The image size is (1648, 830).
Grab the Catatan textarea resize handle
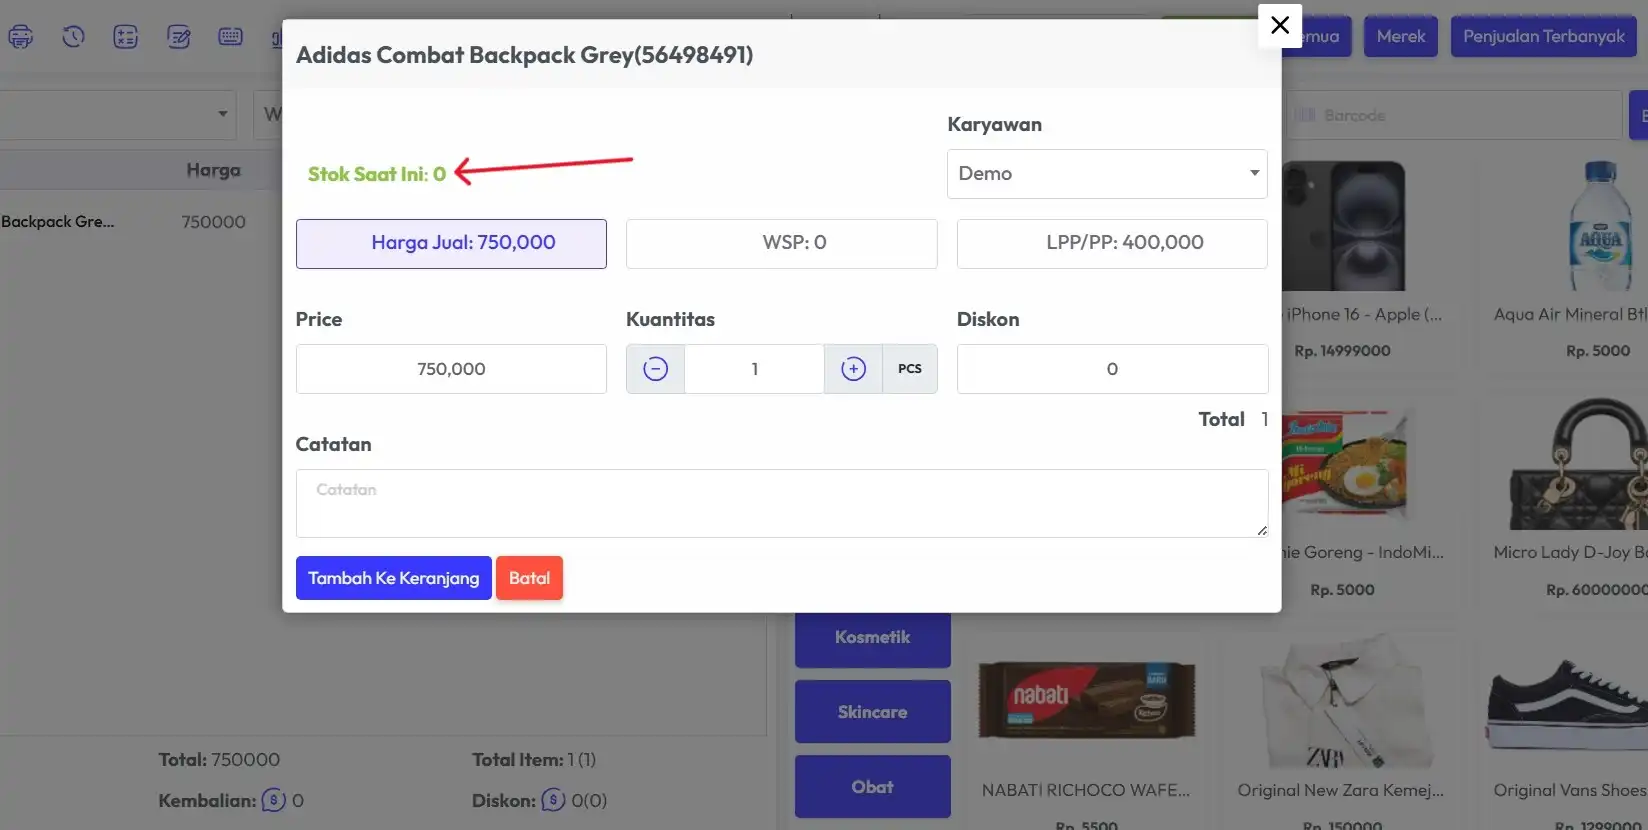pos(1262,531)
